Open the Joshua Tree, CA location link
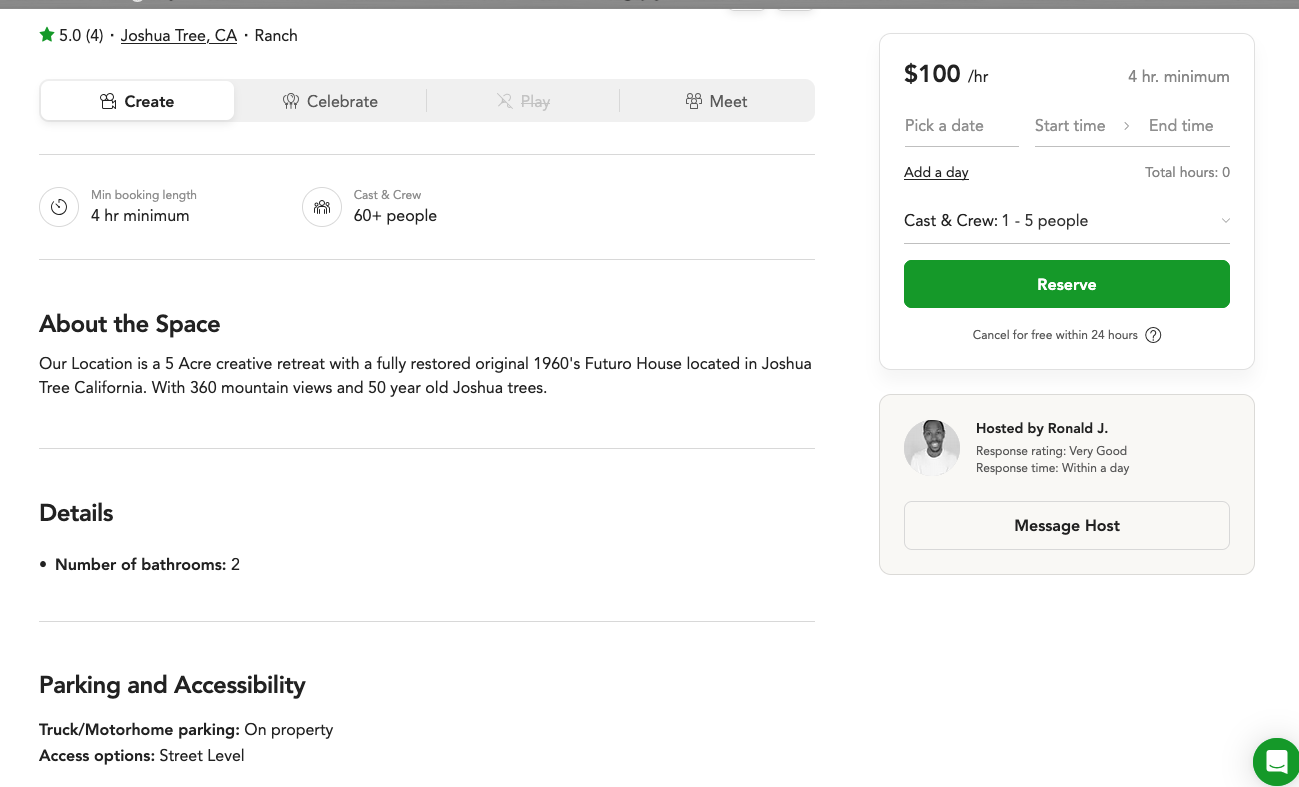Screen dimensions: 1299x787 (x=179, y=36)
